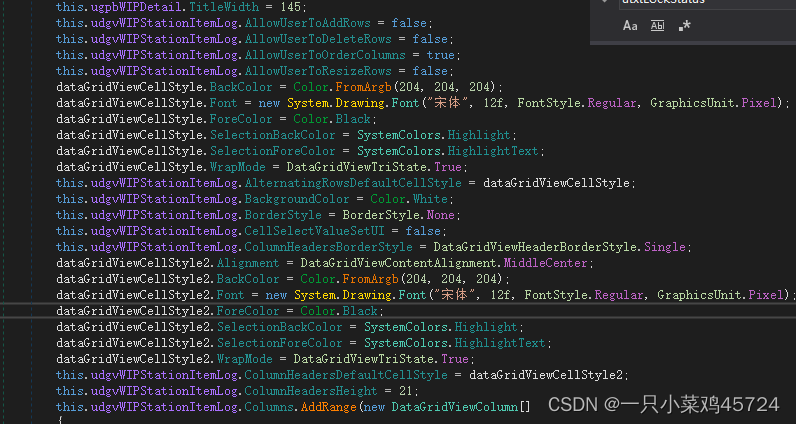796x424 pixels.
Task: Click the CellSelectValueSetUI property
Action: [x=315, y=231]
